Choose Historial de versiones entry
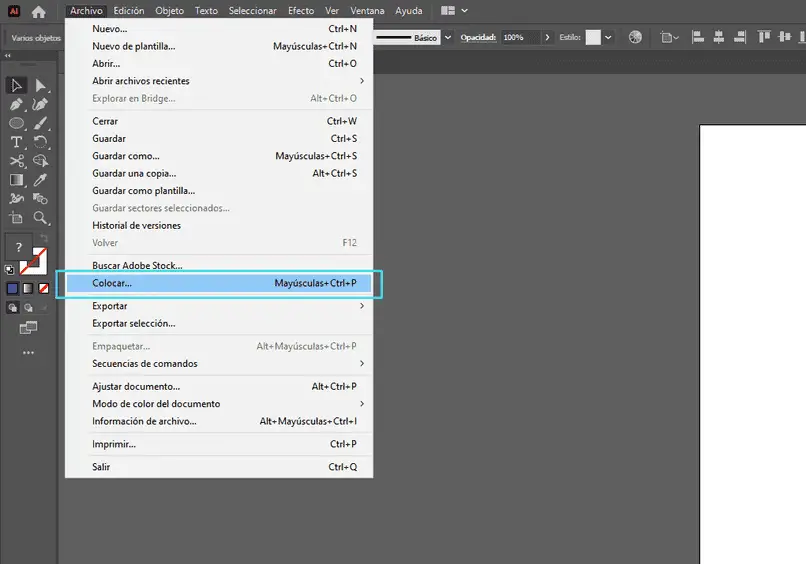This screenshot has width=806, height=564. coord(219,225)
